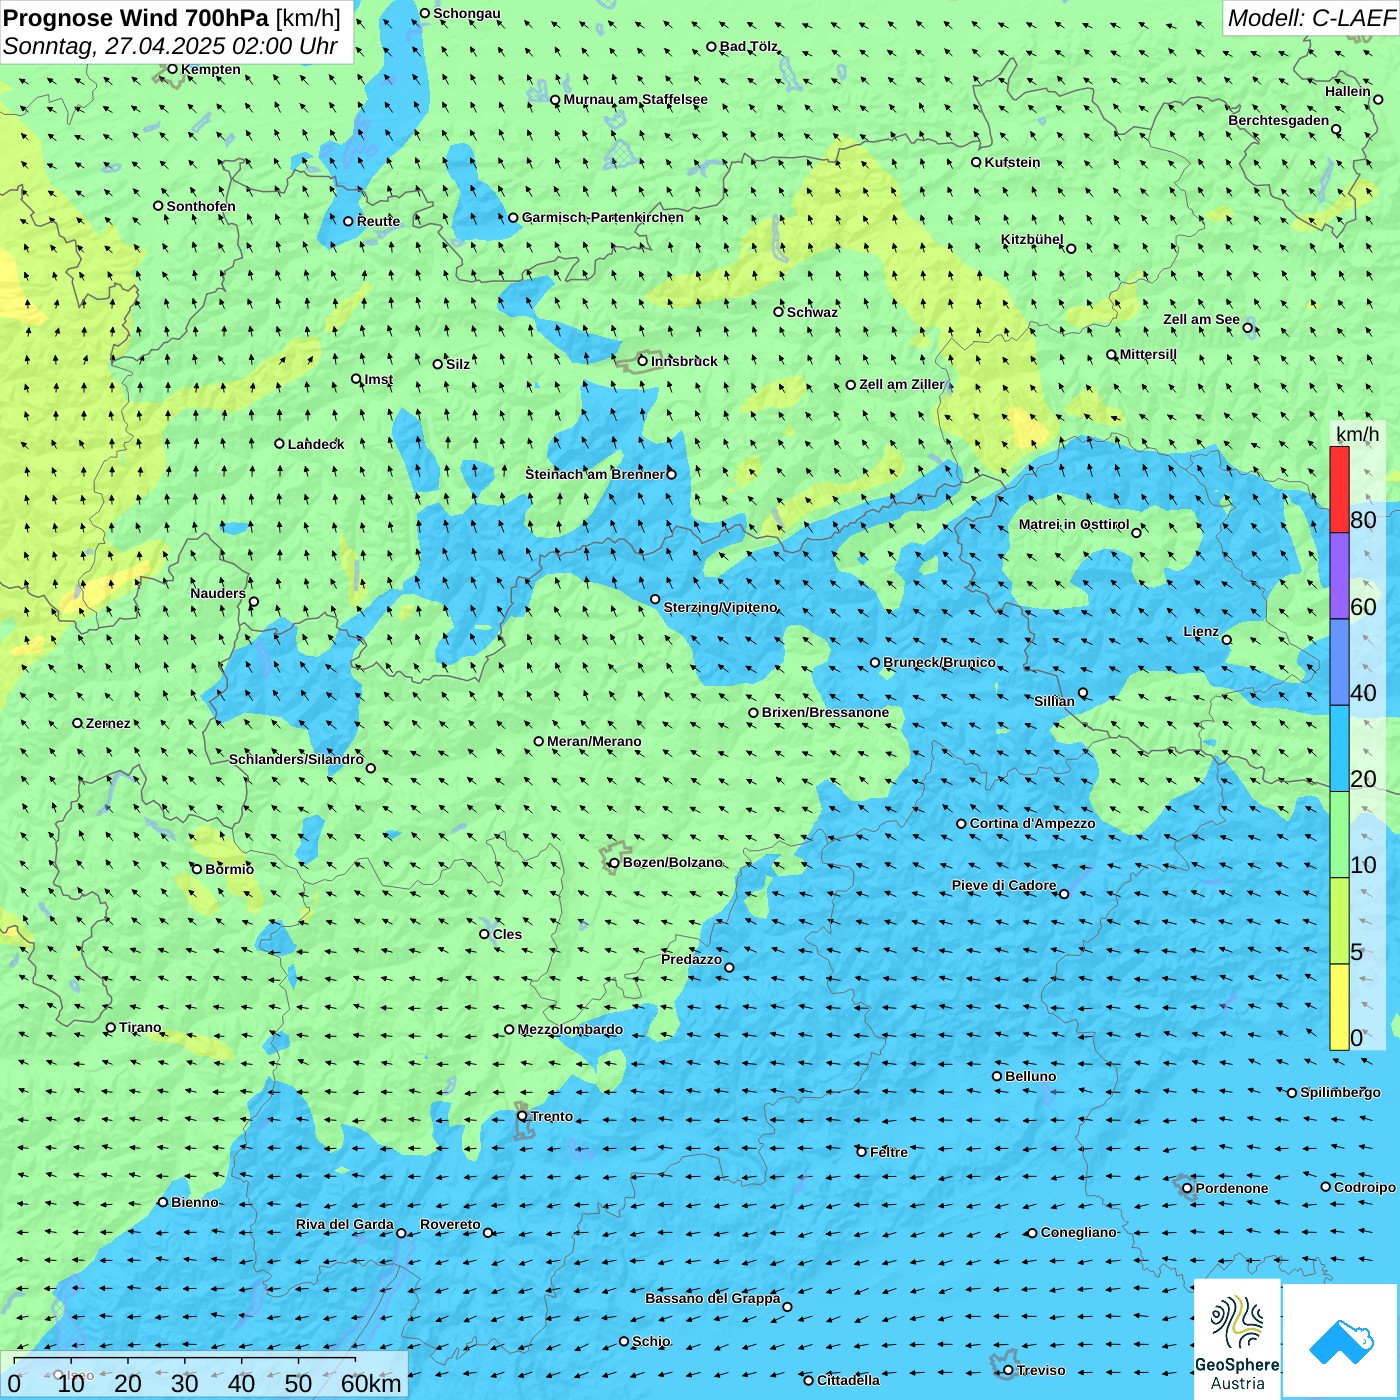The image size is (1400, 1400).
Task: Click the Treviso city label
Action: click(x=1040, y=1370)
